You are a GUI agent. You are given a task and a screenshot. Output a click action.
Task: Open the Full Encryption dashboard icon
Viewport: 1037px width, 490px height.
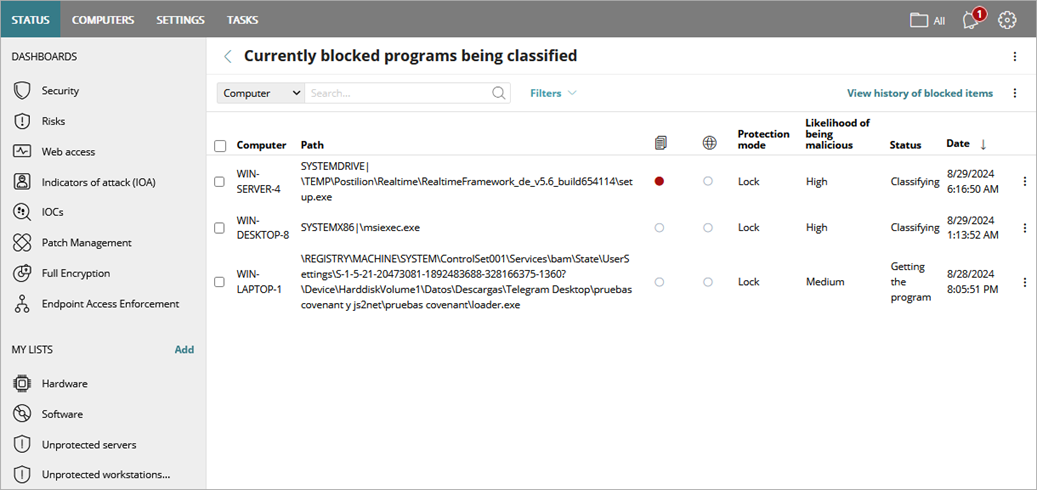pos(22,273)
